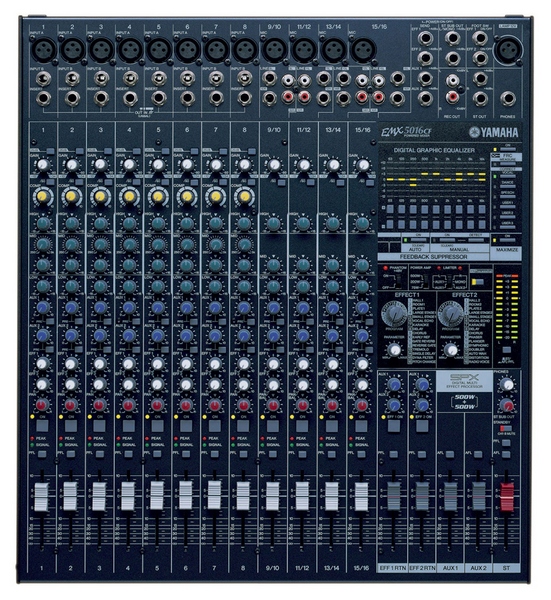Toggle channel 4 ON button
This screenshot has height=600, width=551.
pyautogui.click(x=129, y=426)
